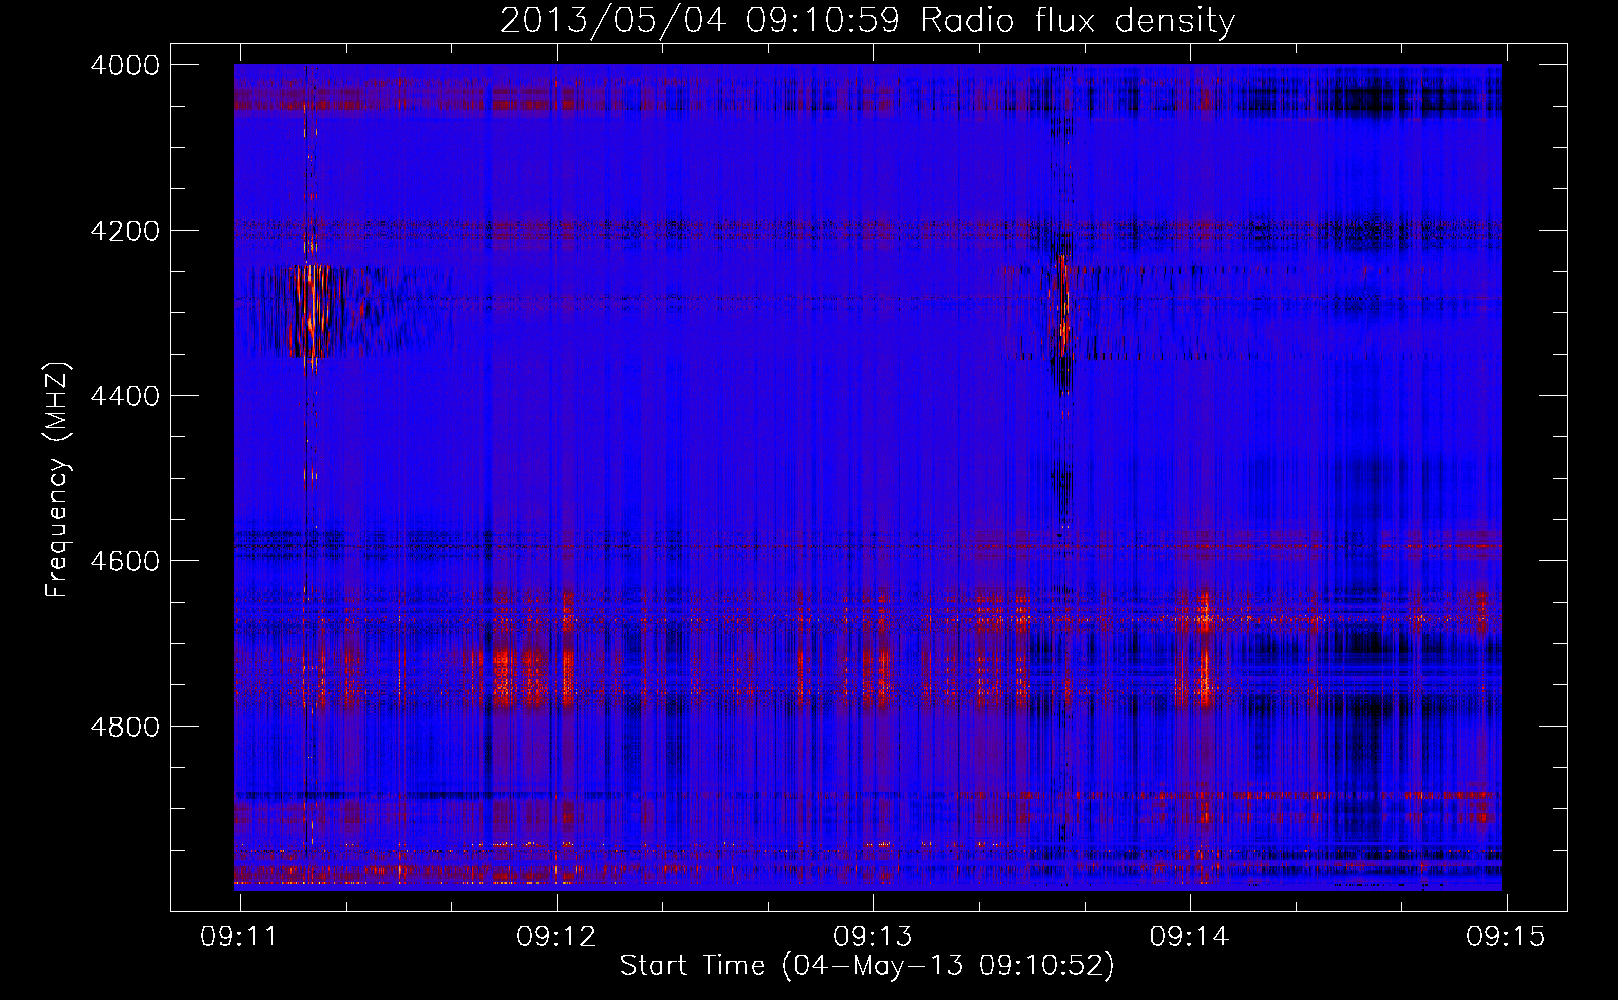Select the '4200' frequency axis label

[125, 231]
